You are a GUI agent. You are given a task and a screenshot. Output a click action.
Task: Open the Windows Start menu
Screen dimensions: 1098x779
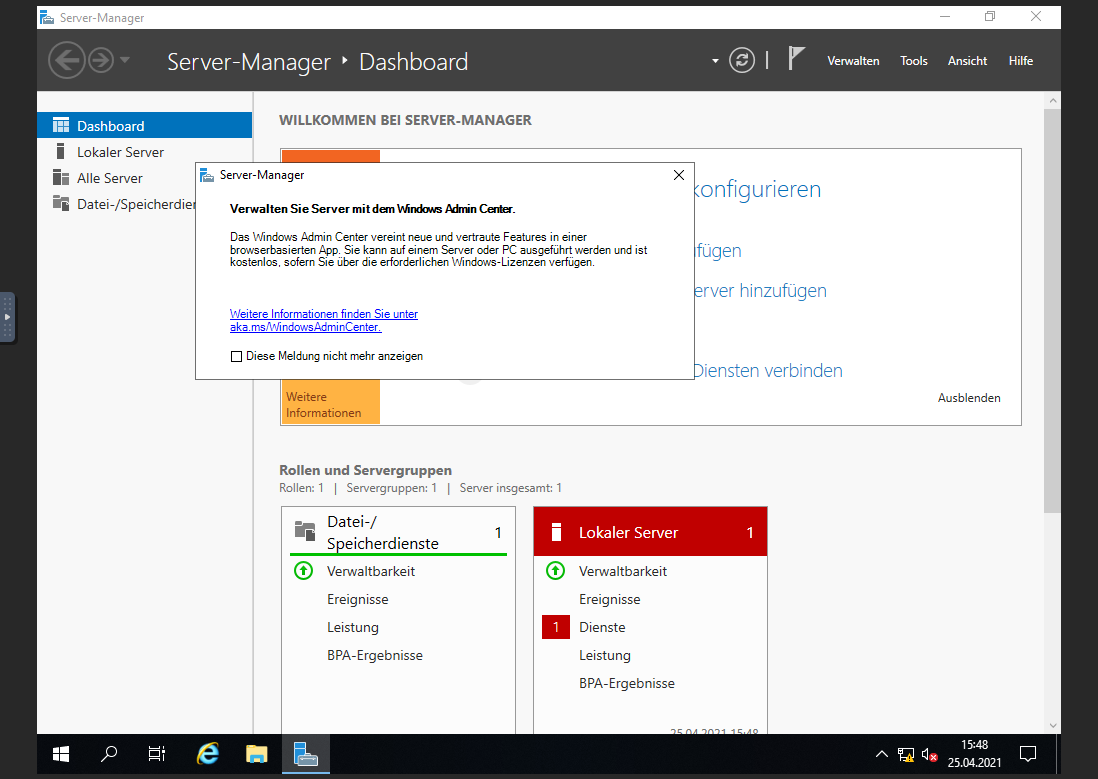click(61, 754)
